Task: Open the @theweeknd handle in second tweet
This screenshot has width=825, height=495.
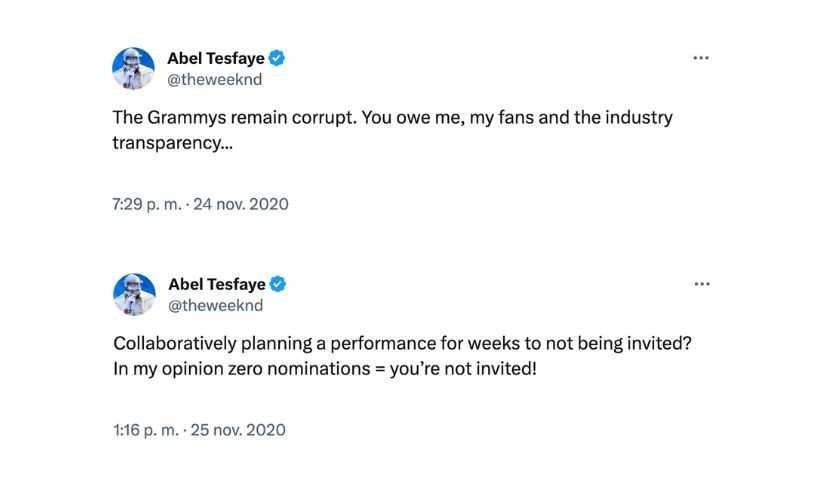Action: coord(215,305)
